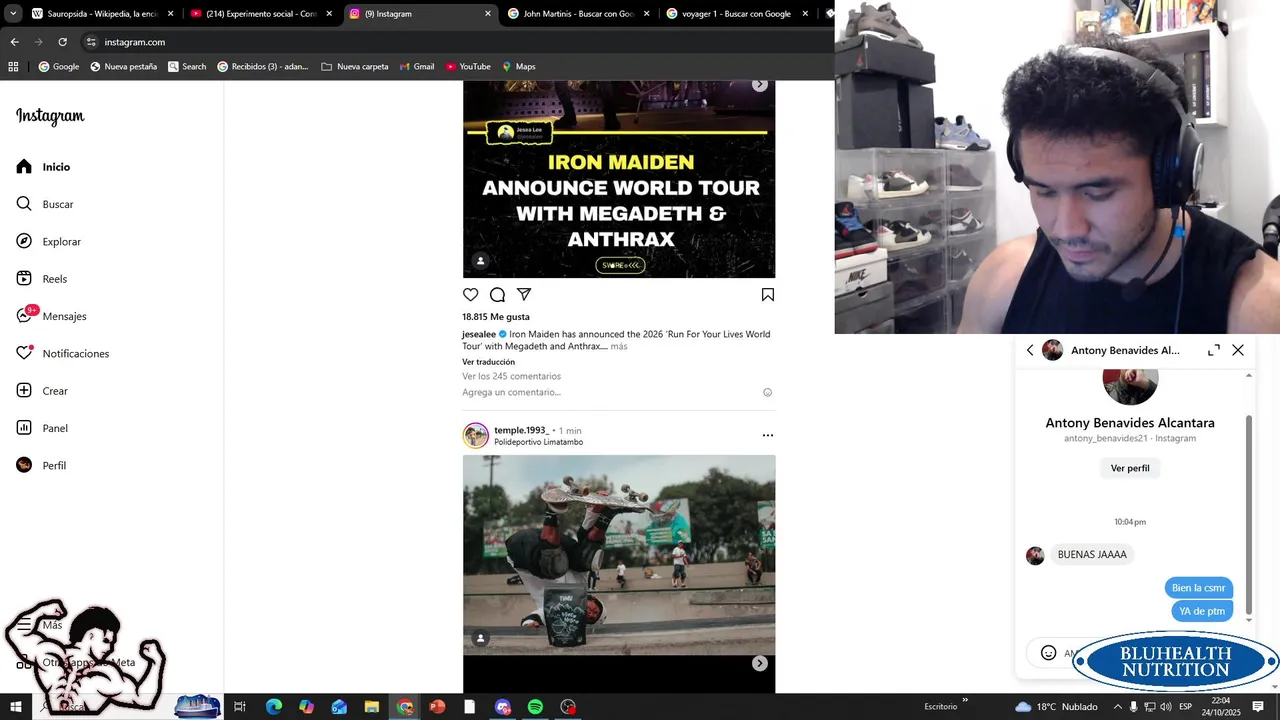Open Recibidos (3) bookmark
1280x720 pixels.
pos(262,67)
